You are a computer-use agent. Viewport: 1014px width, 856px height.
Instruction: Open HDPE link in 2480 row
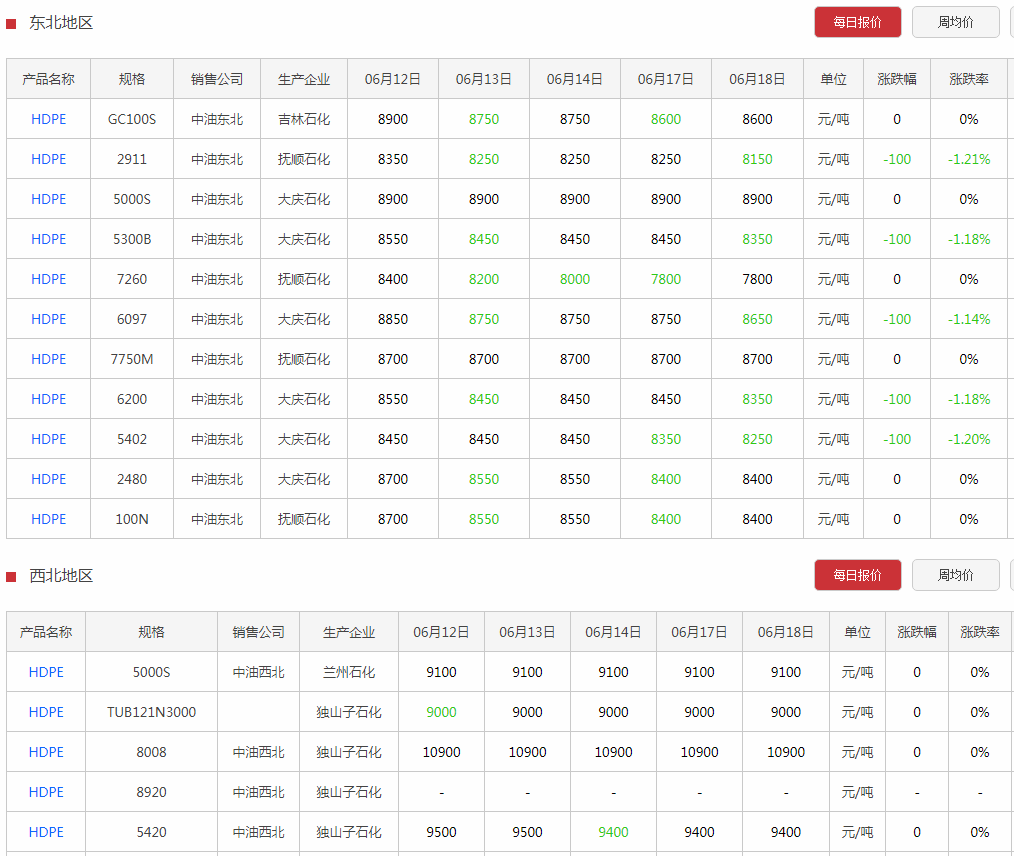[x=49, y=480]
